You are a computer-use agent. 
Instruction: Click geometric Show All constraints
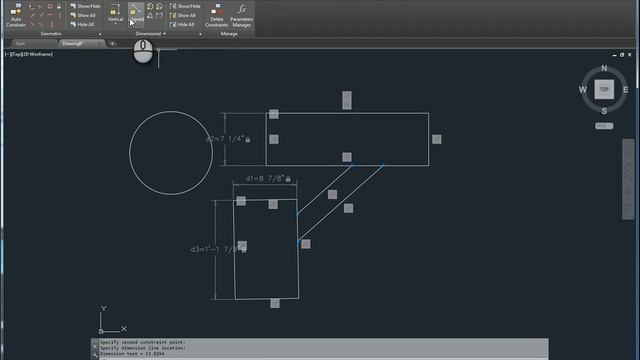pos(83,16)
